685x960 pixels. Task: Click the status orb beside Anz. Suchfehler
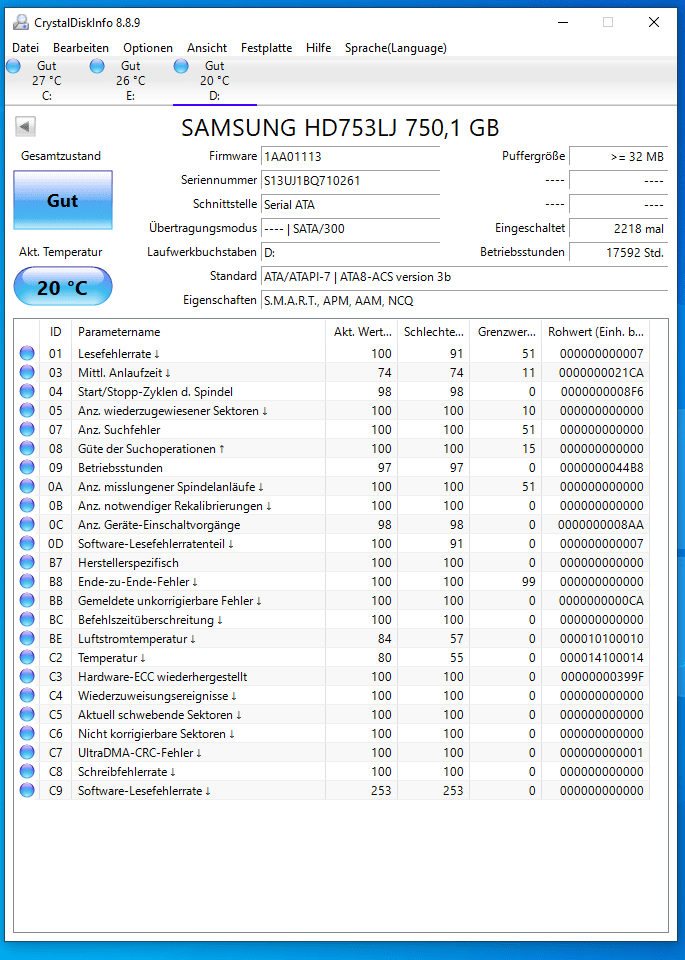point(27,429)
